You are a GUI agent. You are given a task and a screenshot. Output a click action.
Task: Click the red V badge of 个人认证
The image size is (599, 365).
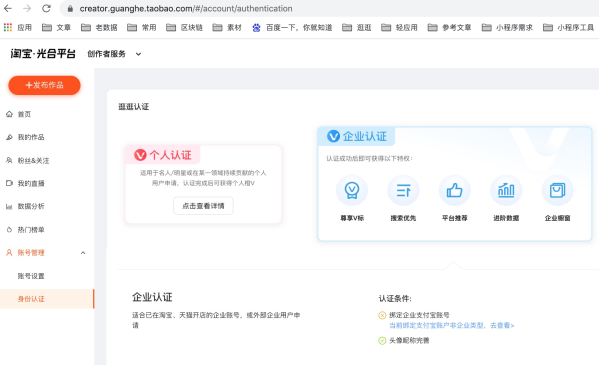[x=140, y=154]
